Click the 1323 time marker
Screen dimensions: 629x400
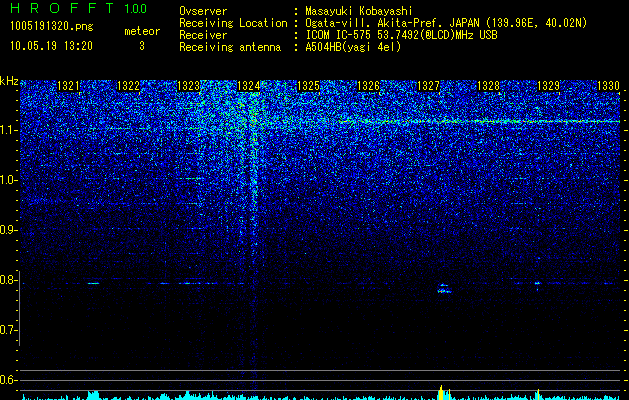(188, 86)
